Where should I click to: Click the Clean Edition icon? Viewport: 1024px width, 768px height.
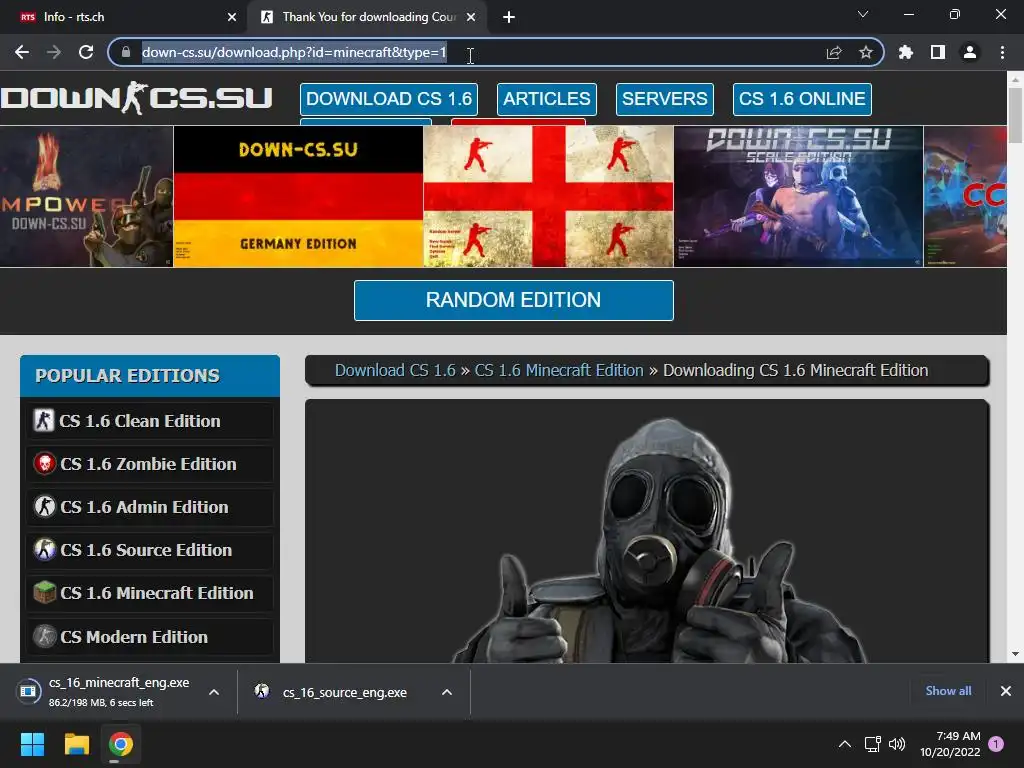coord(44,420)
